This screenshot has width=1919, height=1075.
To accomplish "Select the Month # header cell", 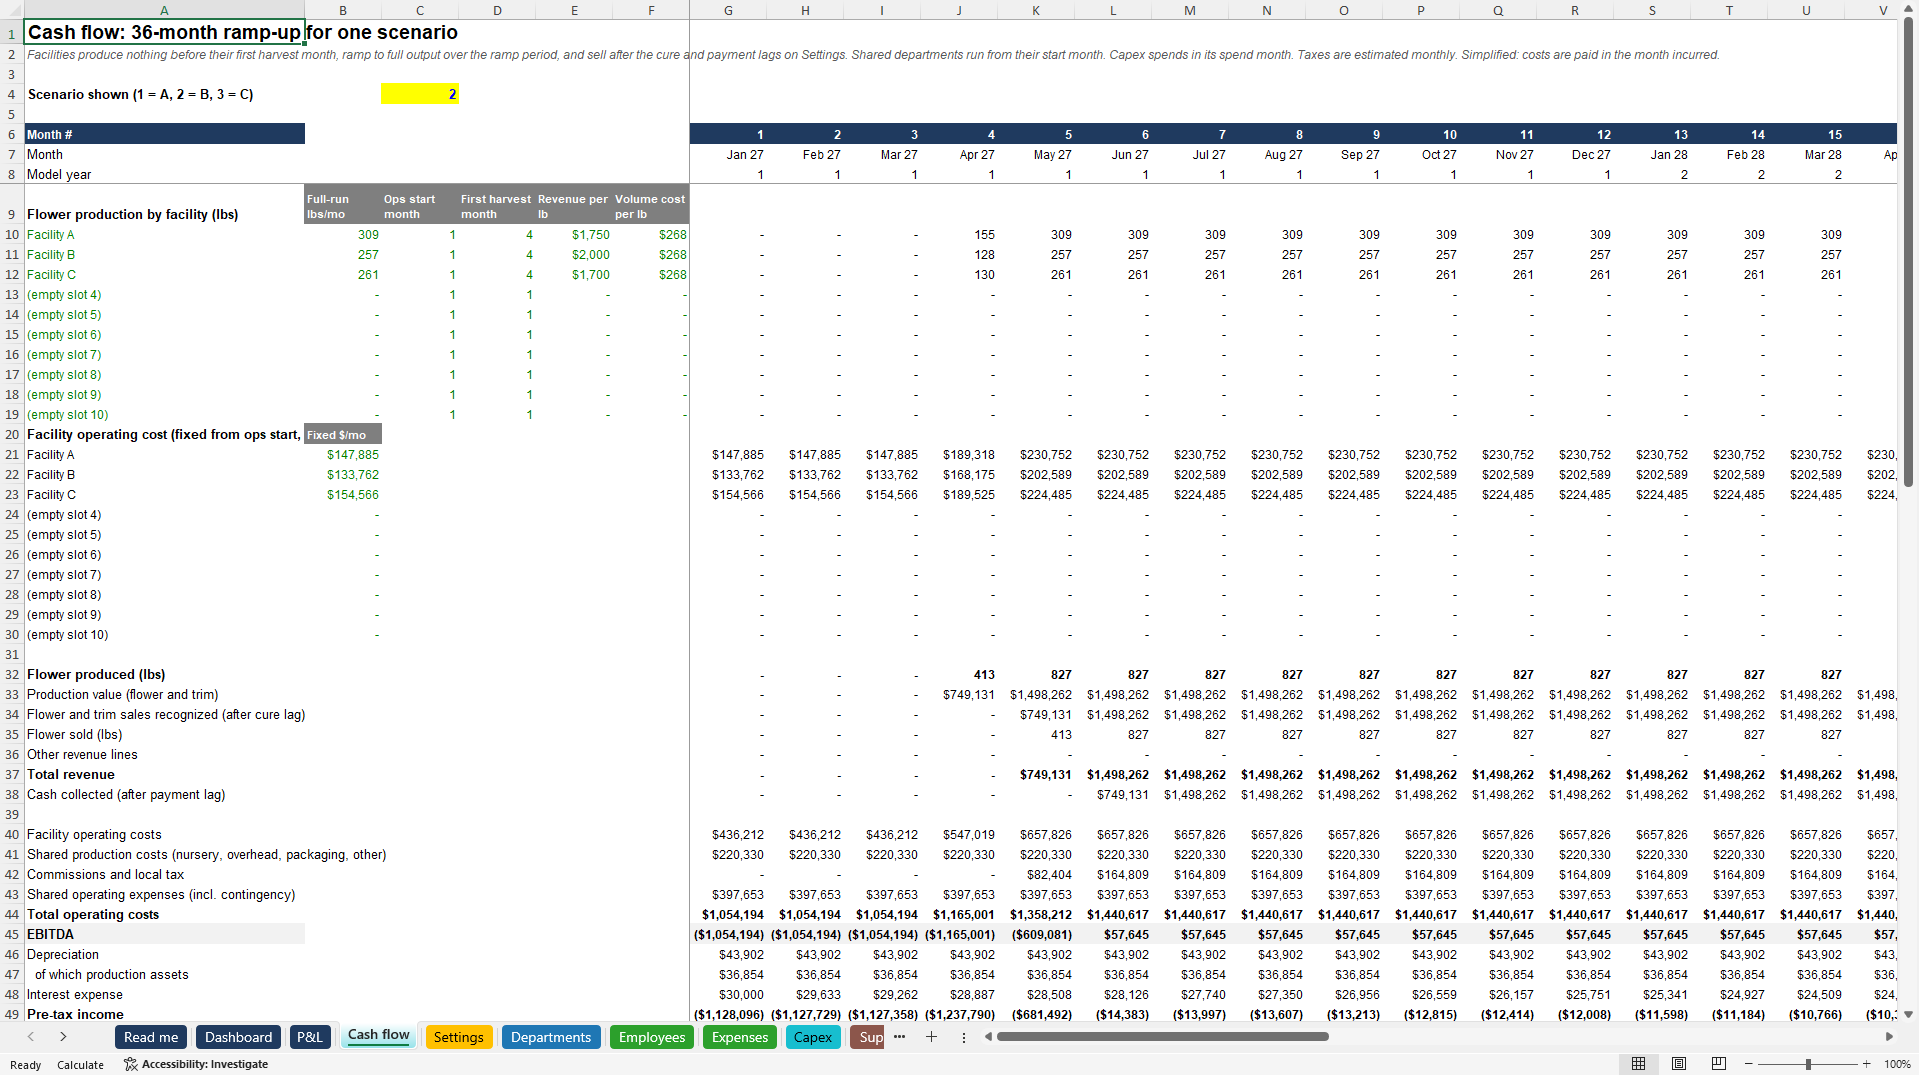I will pos(164,134).
